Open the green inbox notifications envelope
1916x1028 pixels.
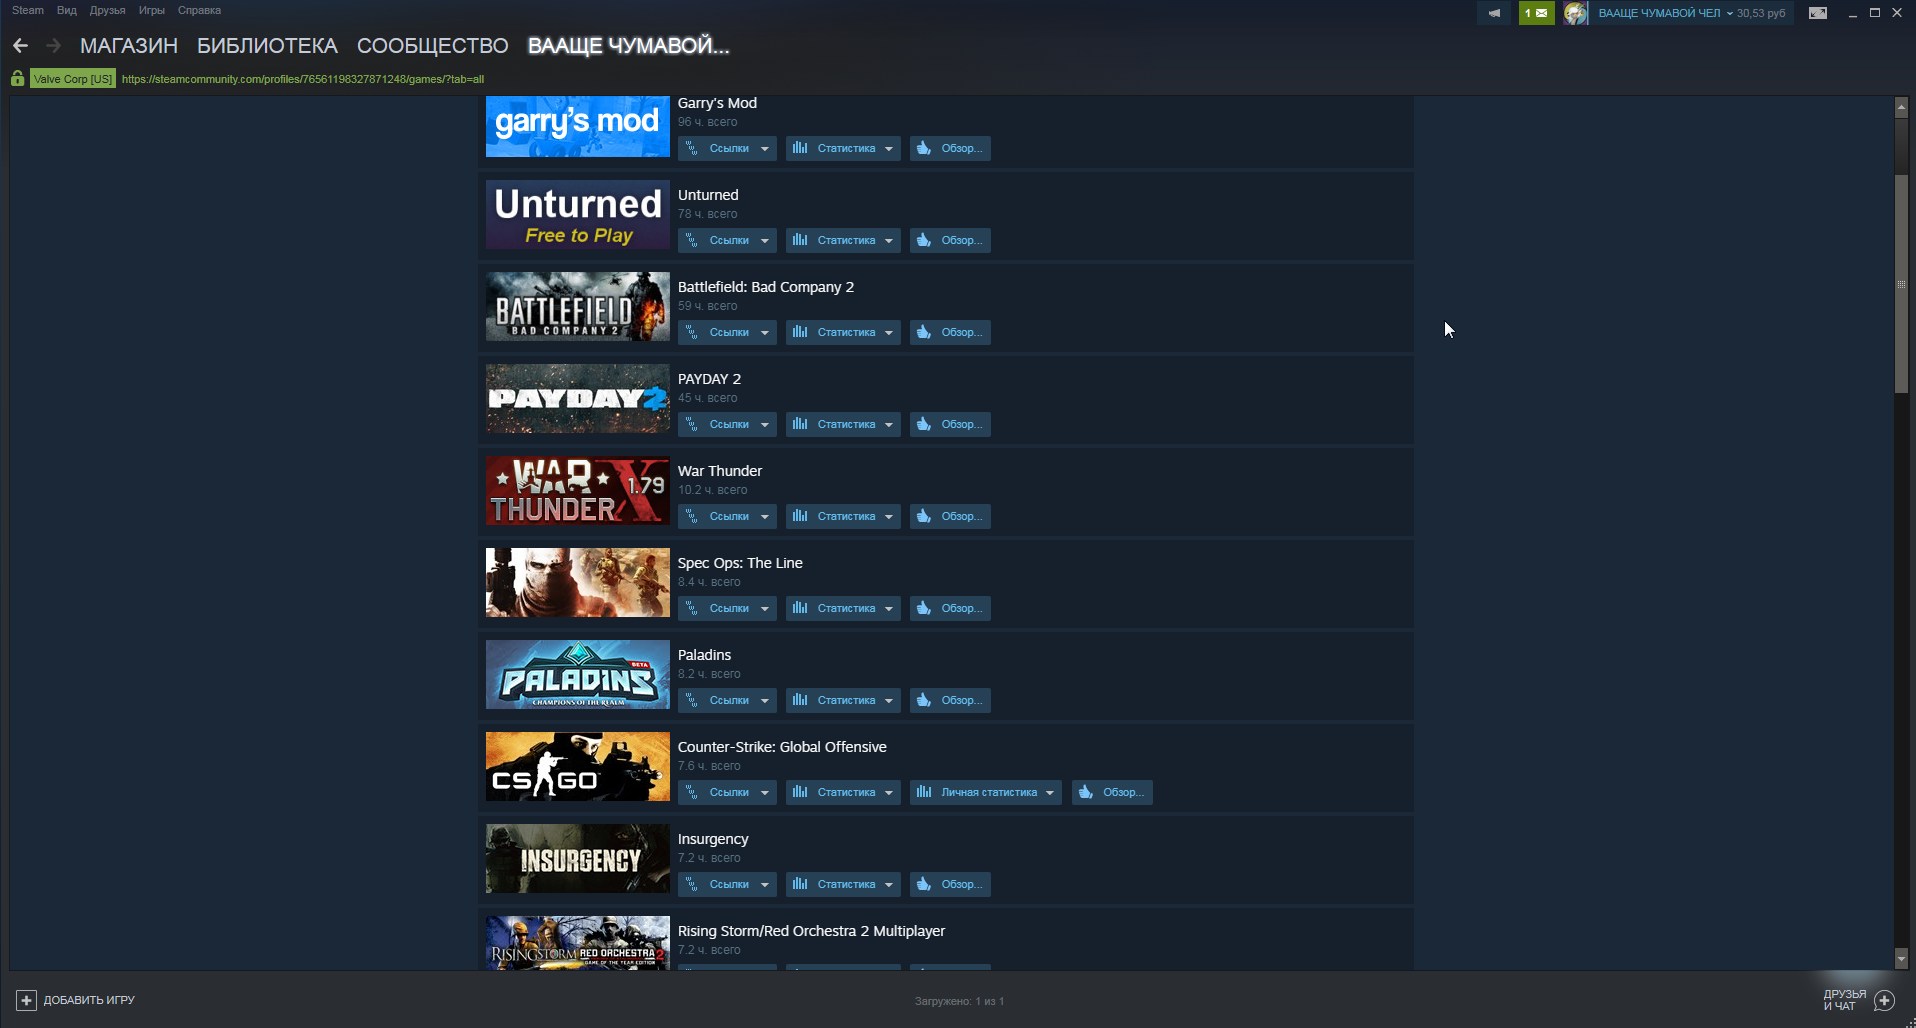(x=1536, y=13)
